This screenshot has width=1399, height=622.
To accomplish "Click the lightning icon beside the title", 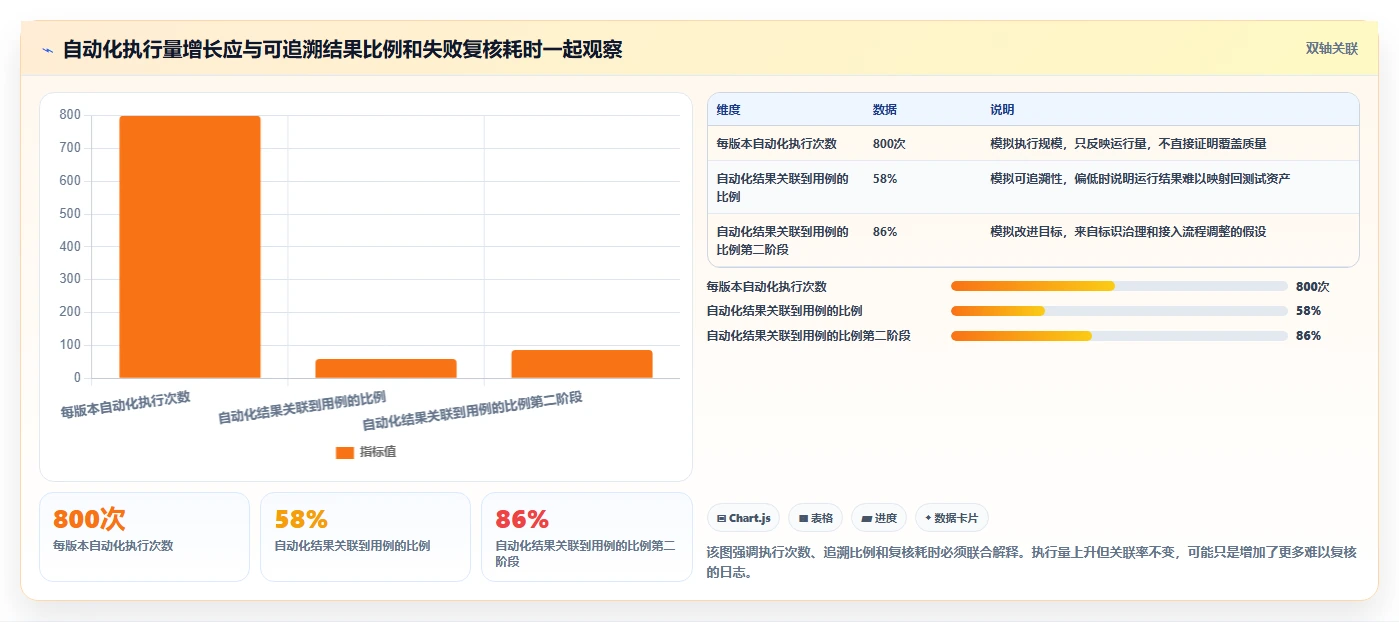I will 47,50.
